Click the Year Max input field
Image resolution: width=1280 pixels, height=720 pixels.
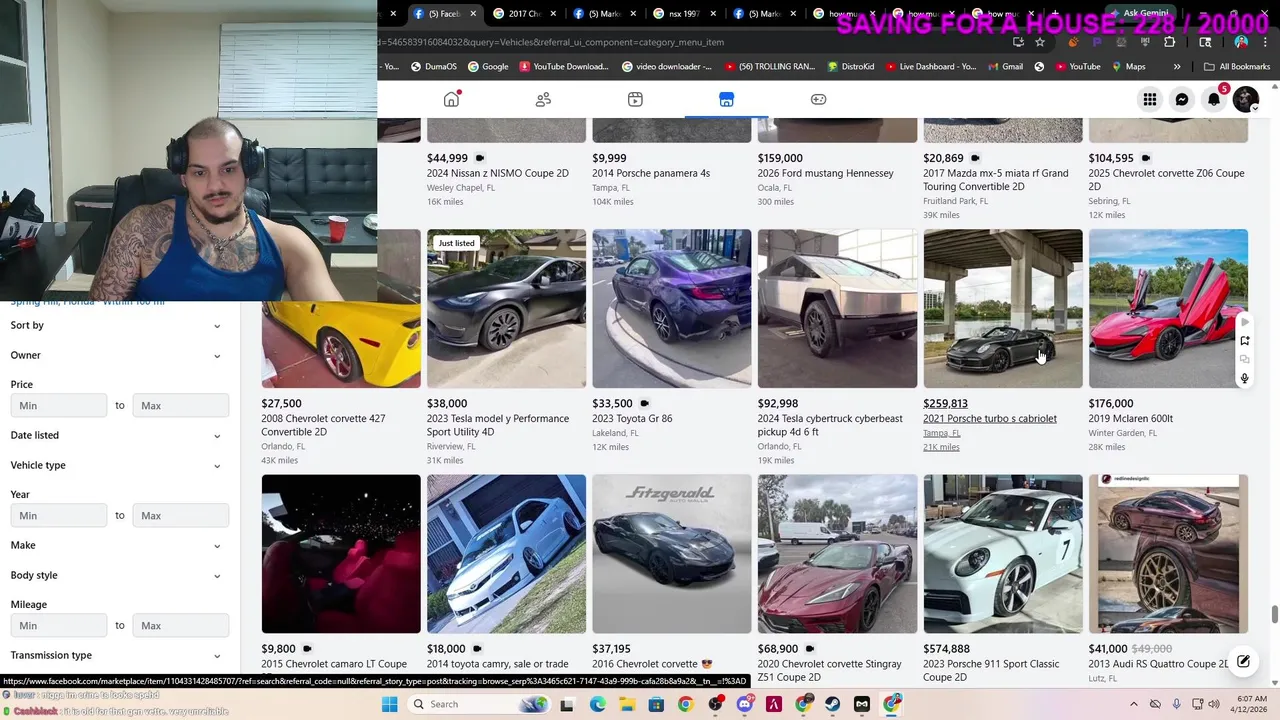tap(181, 515)
